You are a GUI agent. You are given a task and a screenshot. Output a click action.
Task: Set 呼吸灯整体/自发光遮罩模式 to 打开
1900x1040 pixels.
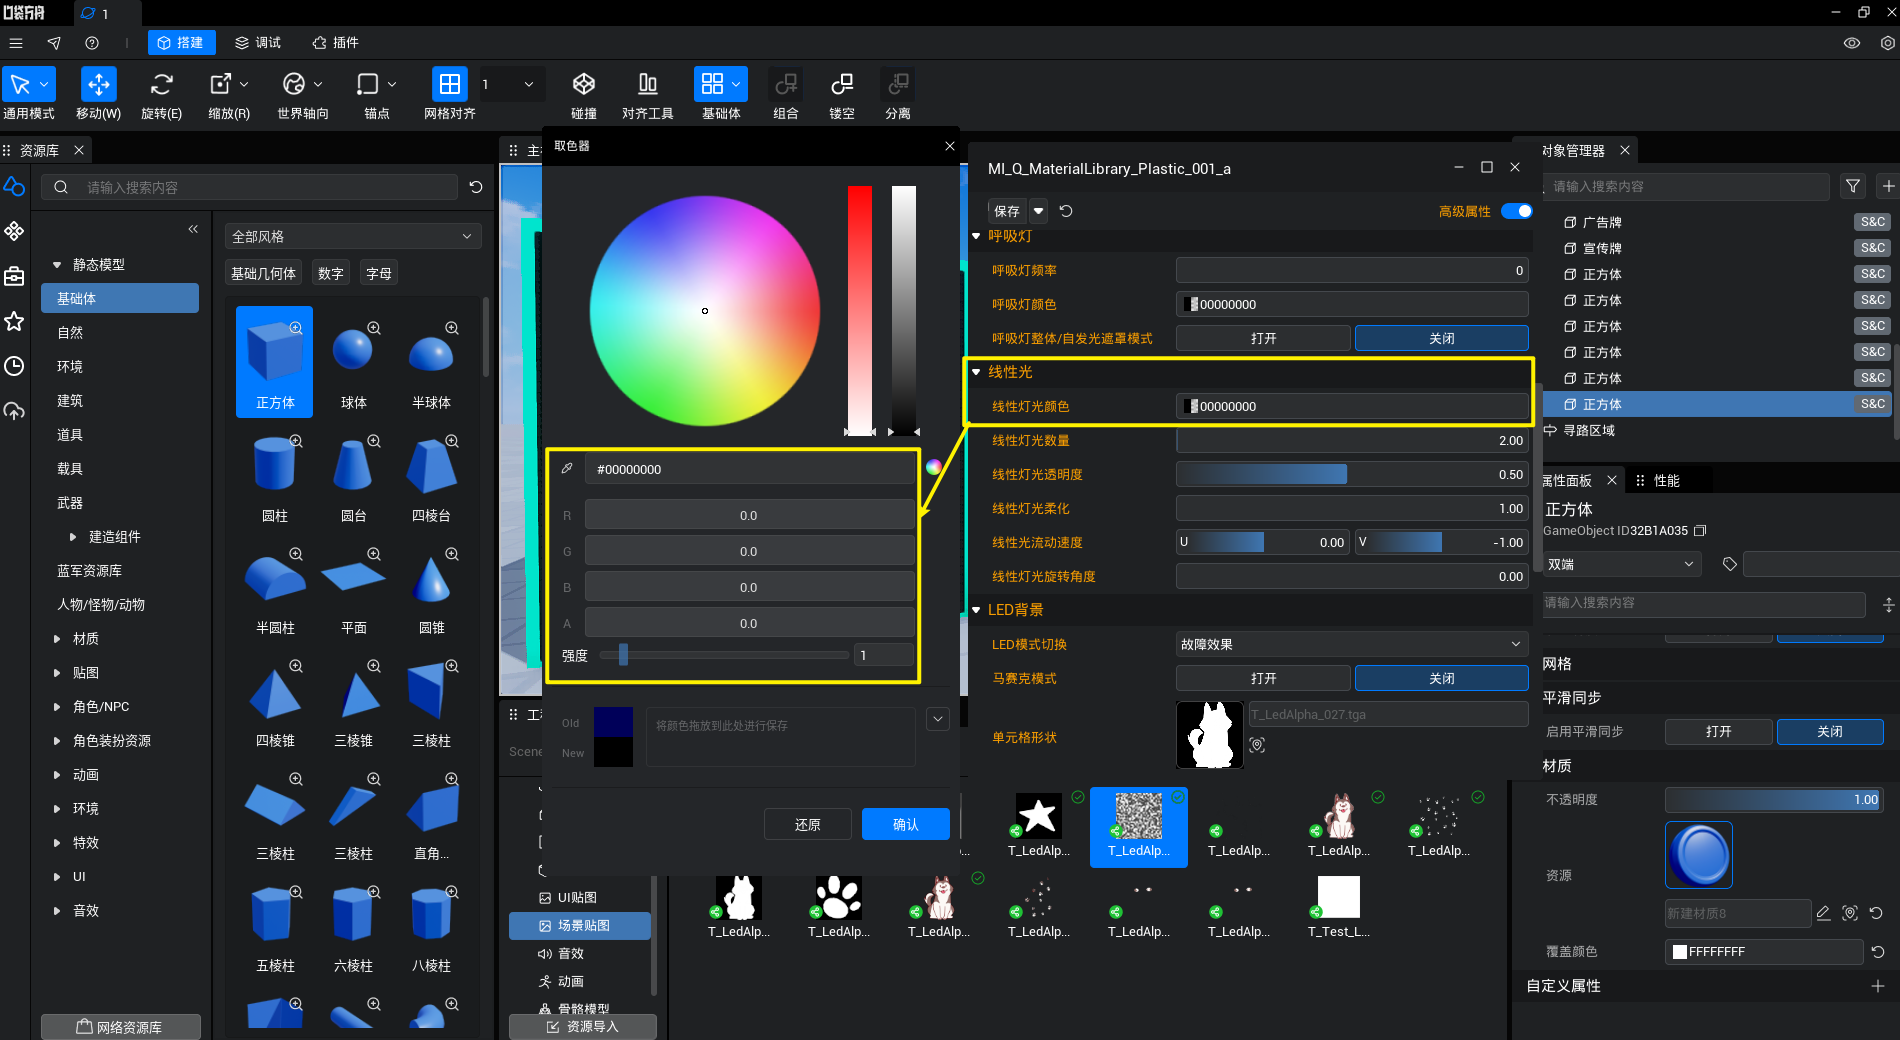[x=1263, y=338]
